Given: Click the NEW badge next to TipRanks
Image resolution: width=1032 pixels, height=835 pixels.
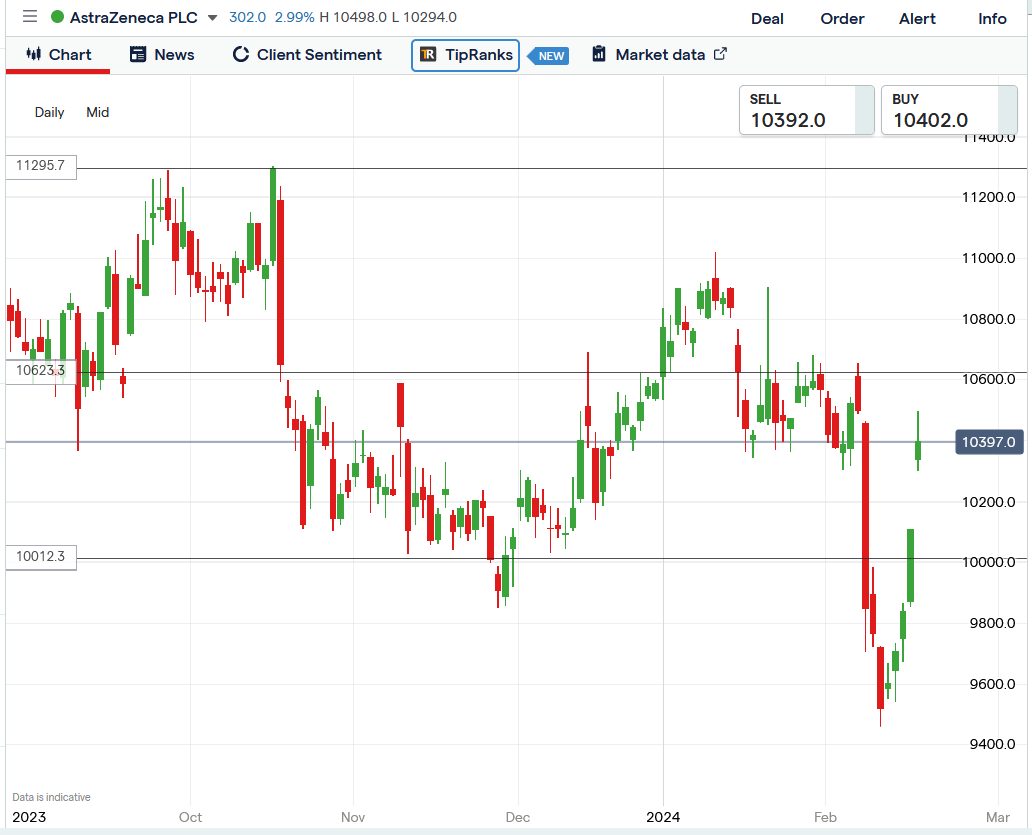Looking at the screenshot, I should click(550, 56).
